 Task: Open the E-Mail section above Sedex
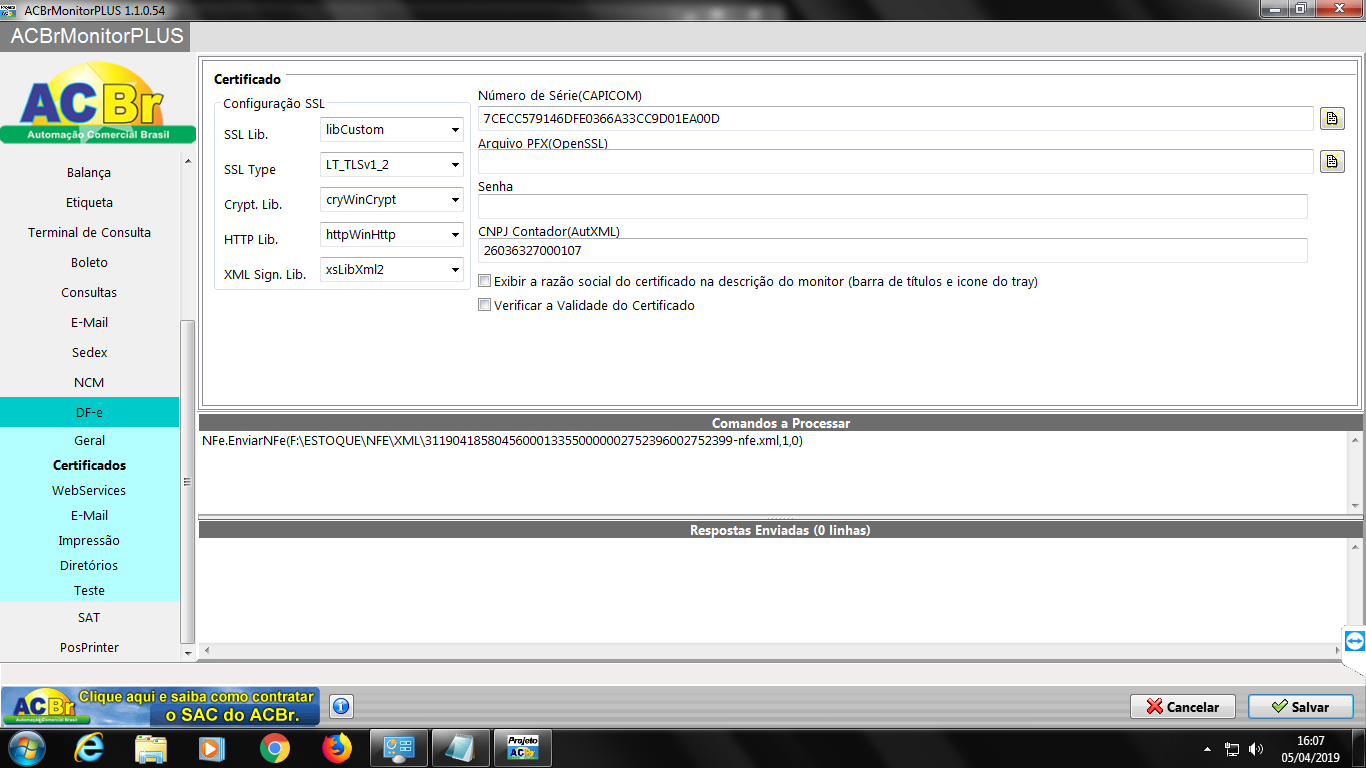pos(89,322)
